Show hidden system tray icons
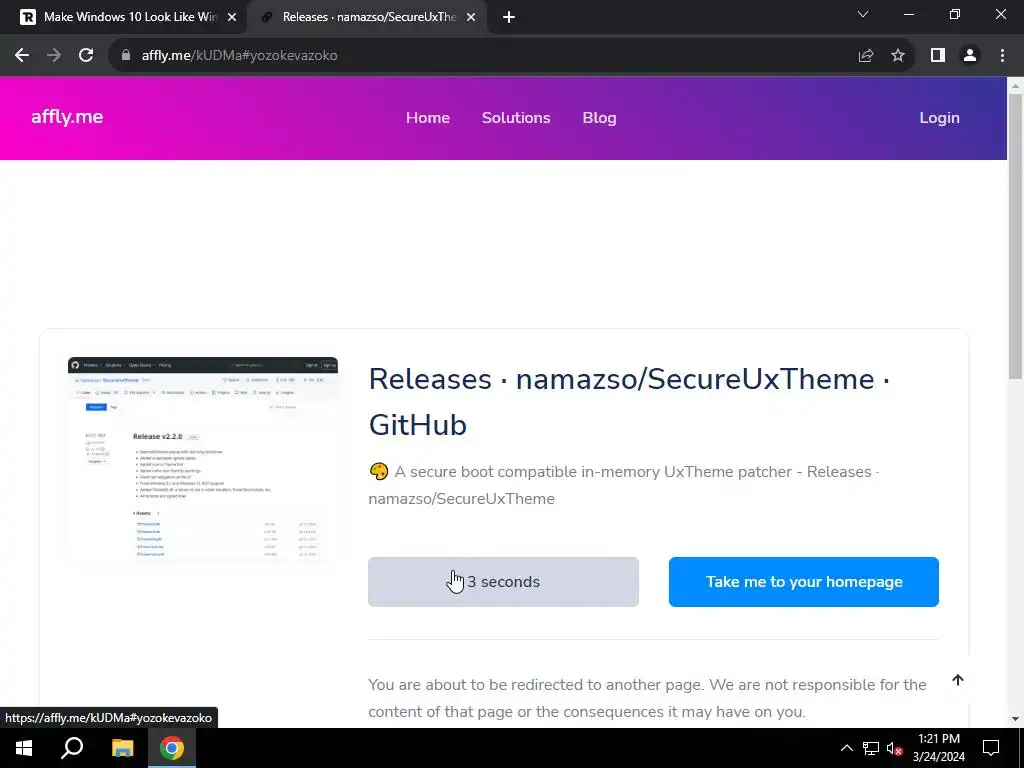This screenshot has width=1024, height=768. coord(846,748)
